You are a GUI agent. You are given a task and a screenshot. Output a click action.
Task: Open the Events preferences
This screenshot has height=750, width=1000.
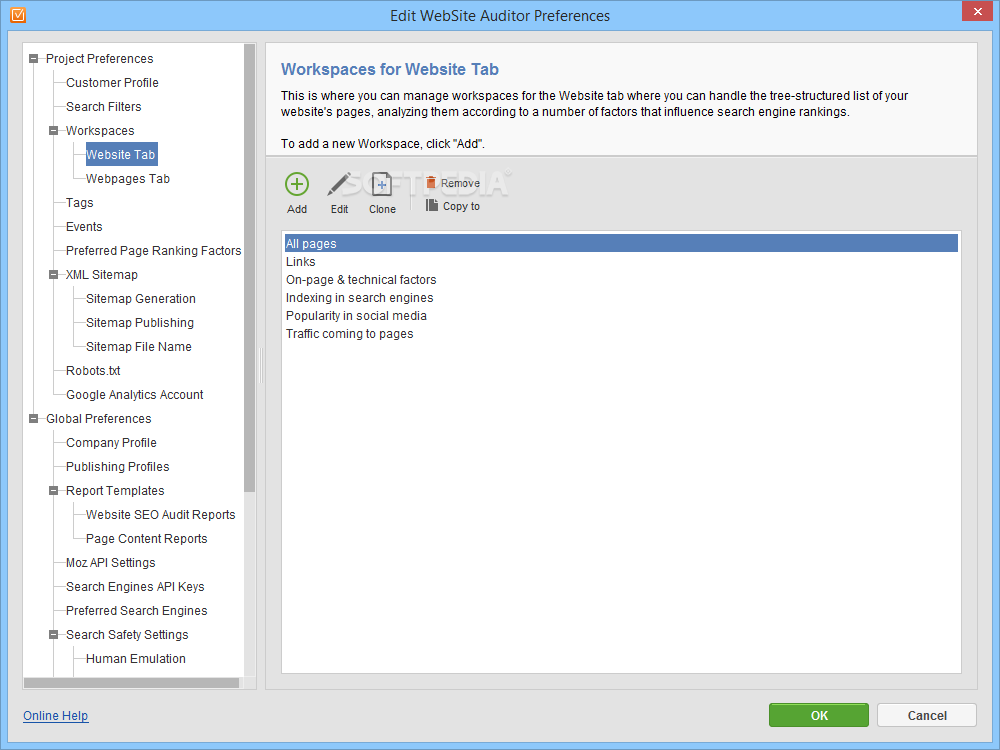pos(84,226)
